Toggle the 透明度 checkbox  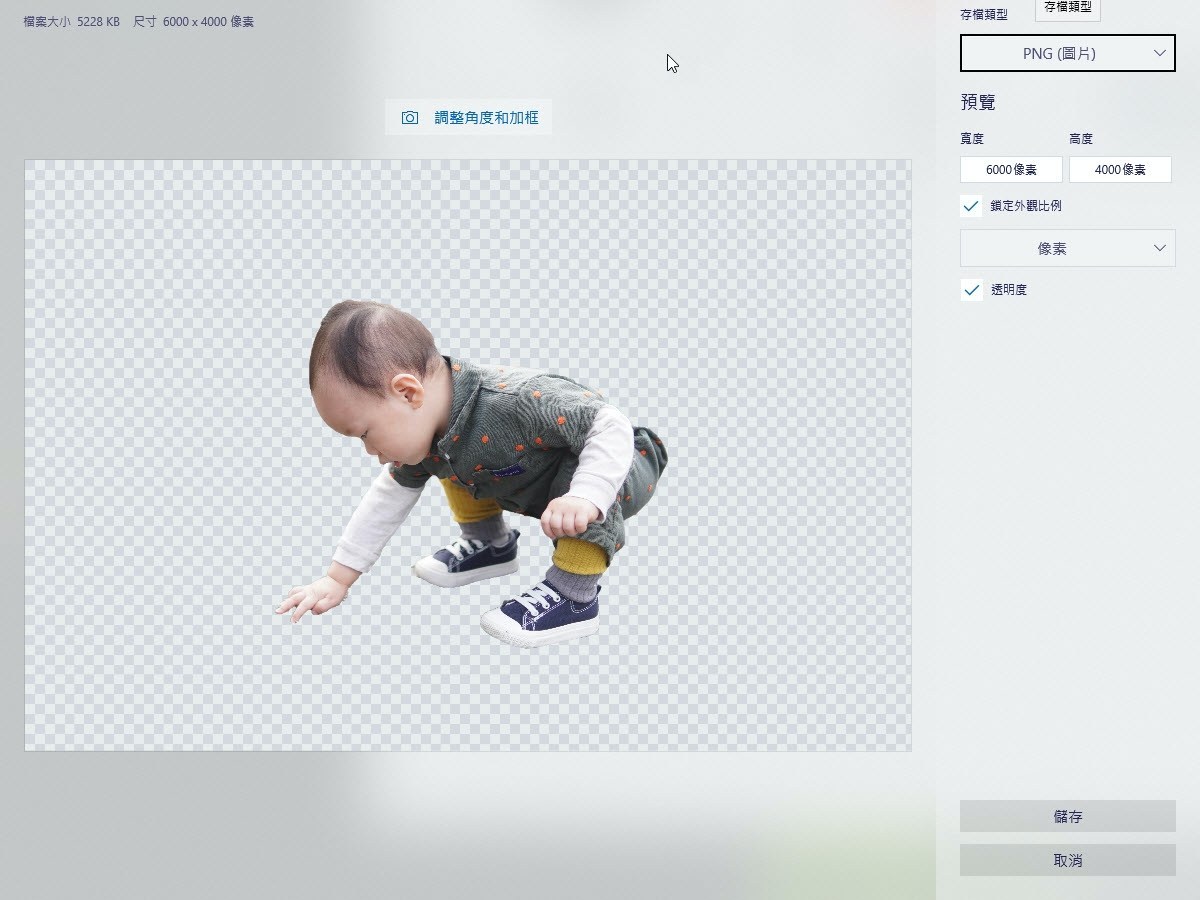[x=971, y=290]
